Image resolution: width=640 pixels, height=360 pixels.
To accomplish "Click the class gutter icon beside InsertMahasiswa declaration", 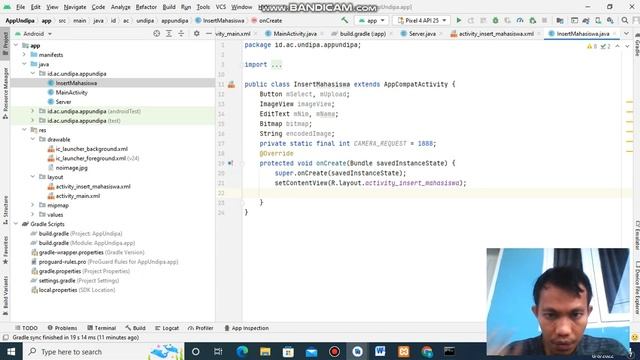I will (x=231, y=84).
